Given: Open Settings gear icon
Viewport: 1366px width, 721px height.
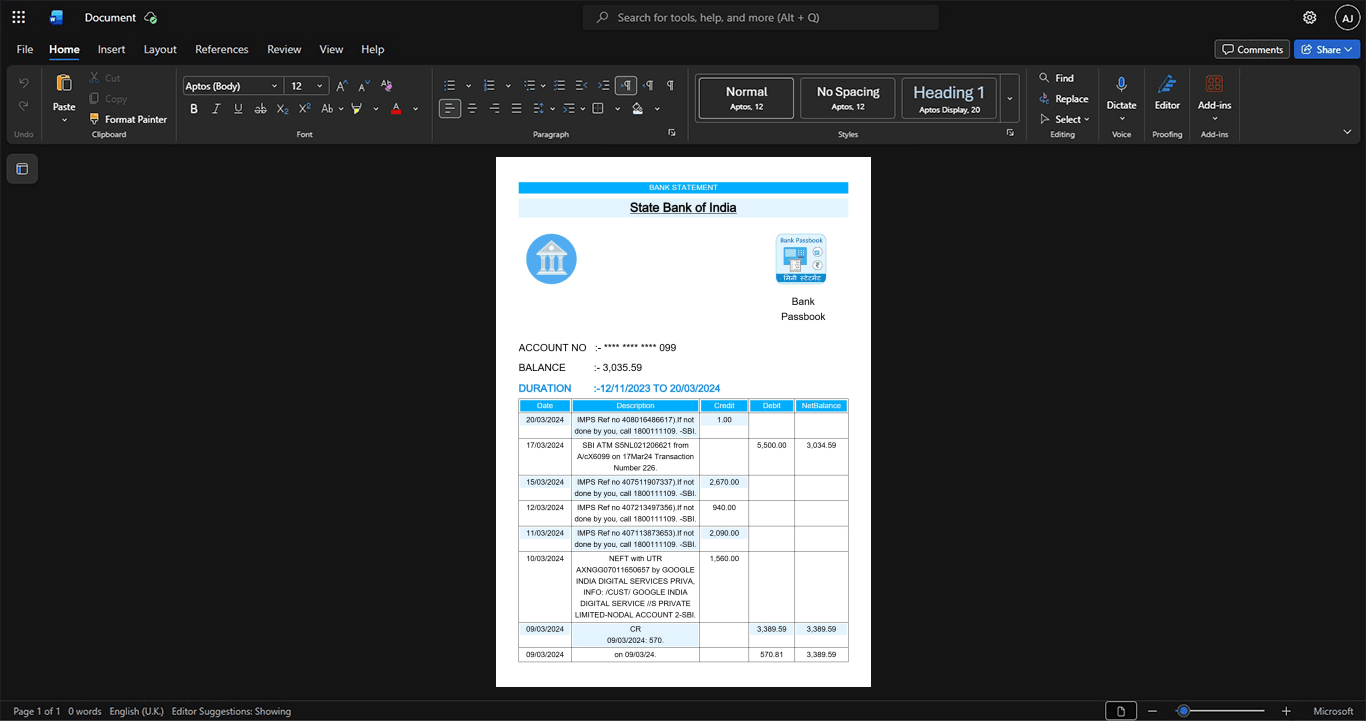Looking at the screenshot, I should 1310,17.
